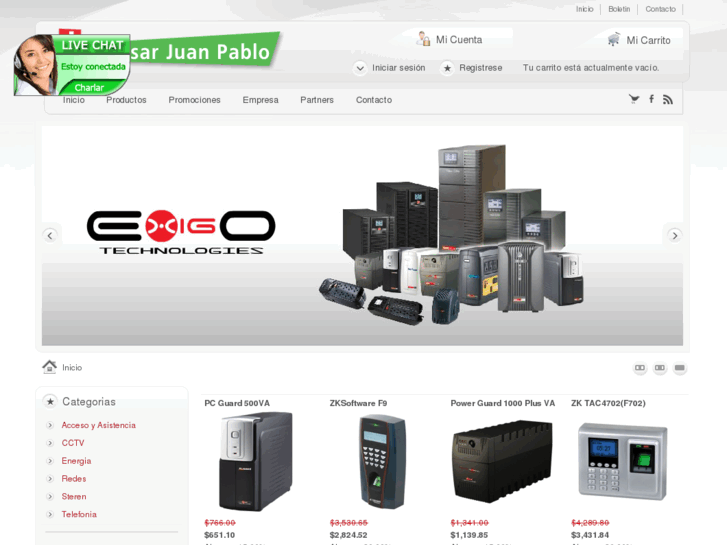This screenshot has height=545, width=727.
Task: Click the Power Guard 1000 Plus product image
Action: pyautogui.click(x=503, y=462)
